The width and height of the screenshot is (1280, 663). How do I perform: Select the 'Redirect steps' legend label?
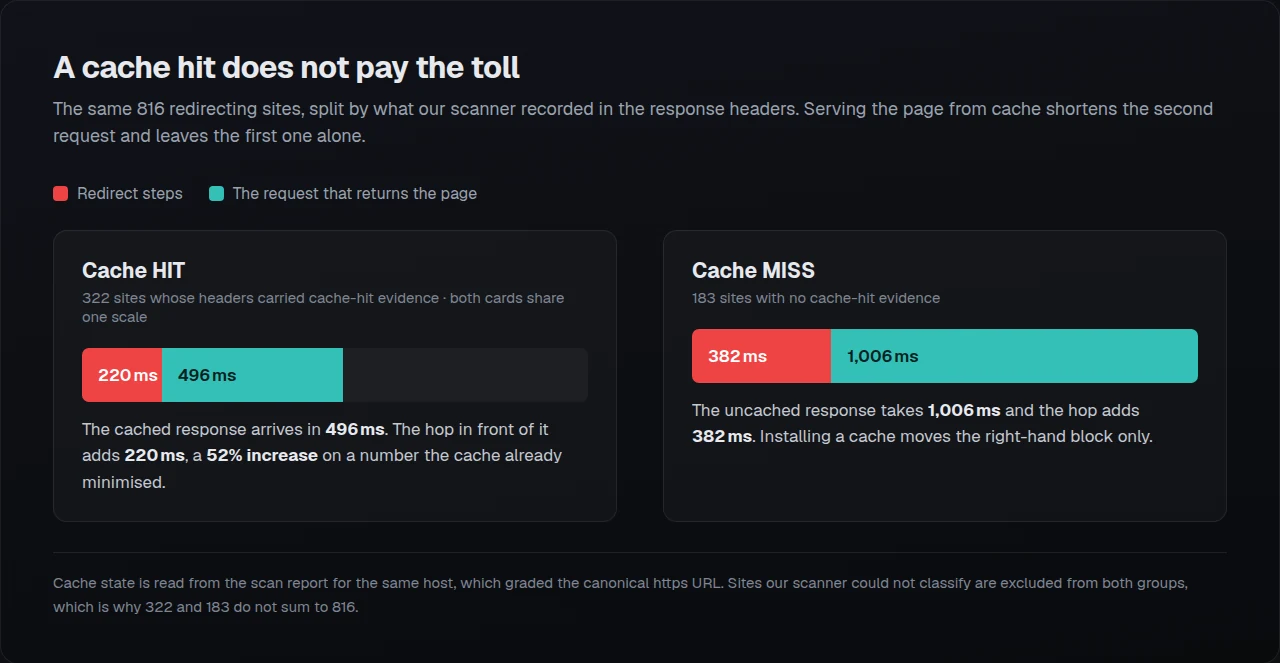[130, 194]
